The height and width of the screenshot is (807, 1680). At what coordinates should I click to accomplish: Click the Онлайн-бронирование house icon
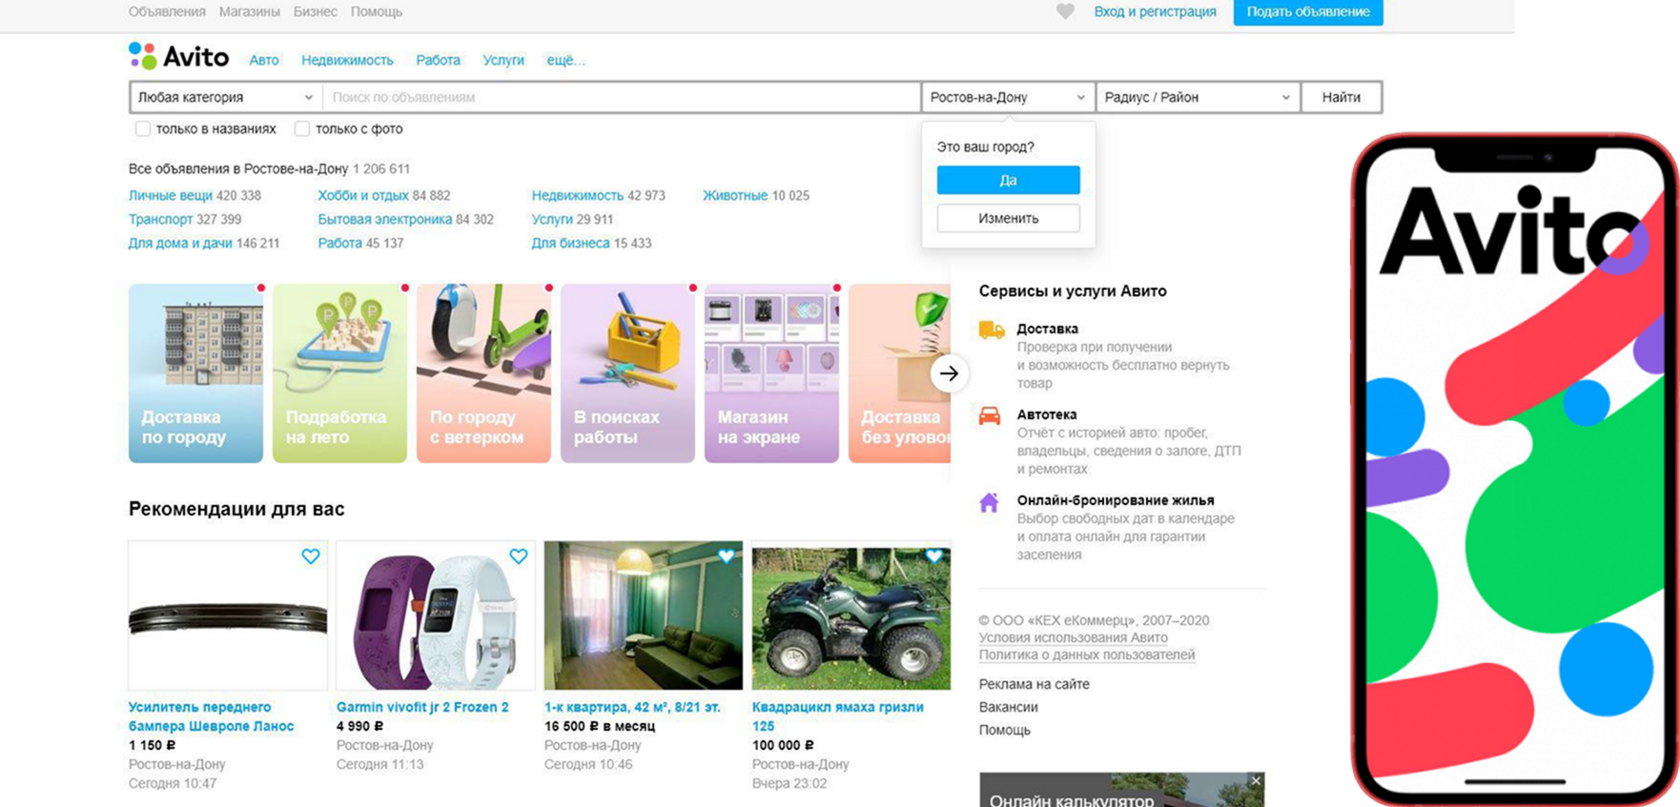pos(989,502)
